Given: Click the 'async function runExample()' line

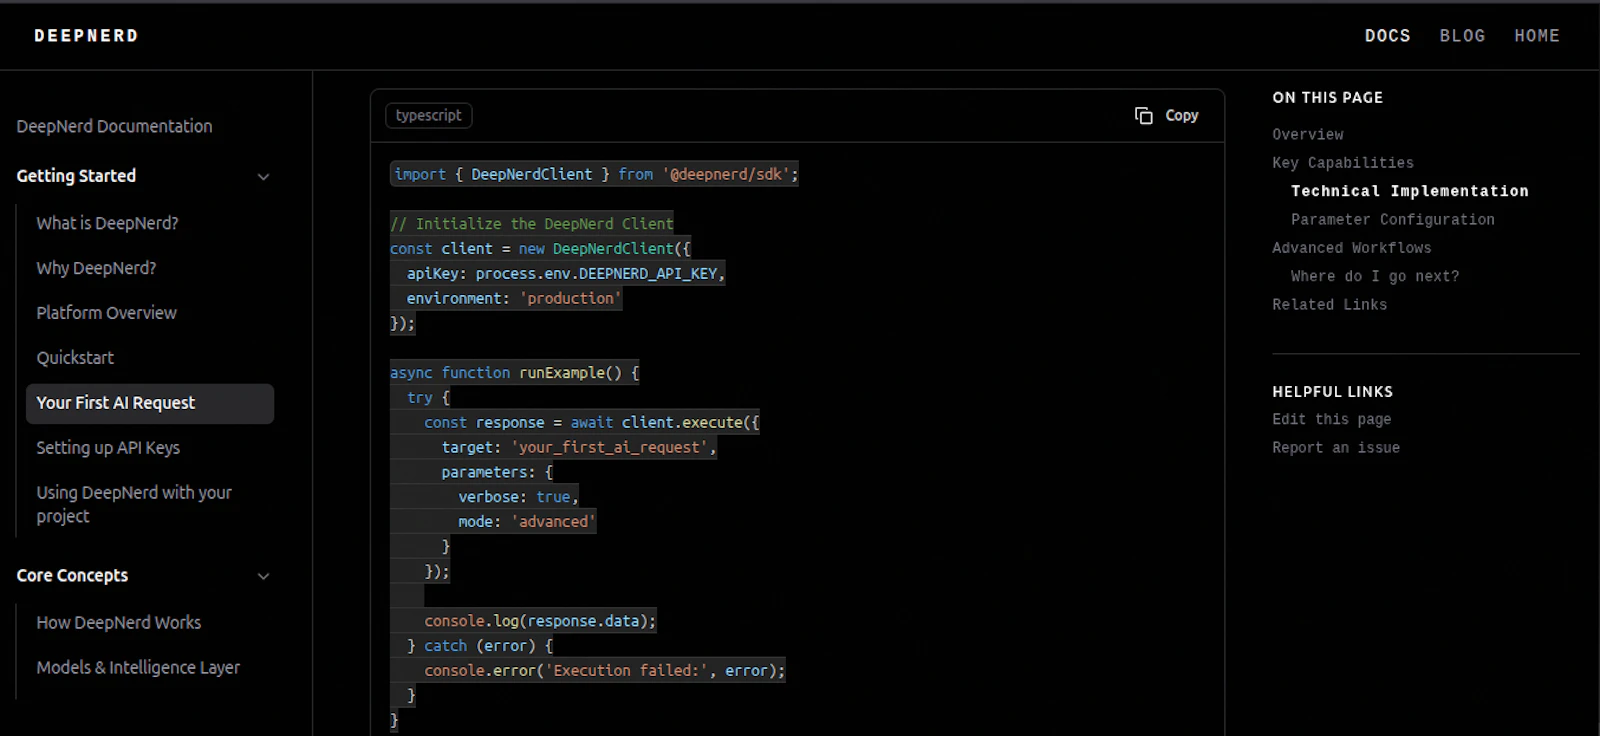Looking at the screenshot, I should click(x=514, y=373).
